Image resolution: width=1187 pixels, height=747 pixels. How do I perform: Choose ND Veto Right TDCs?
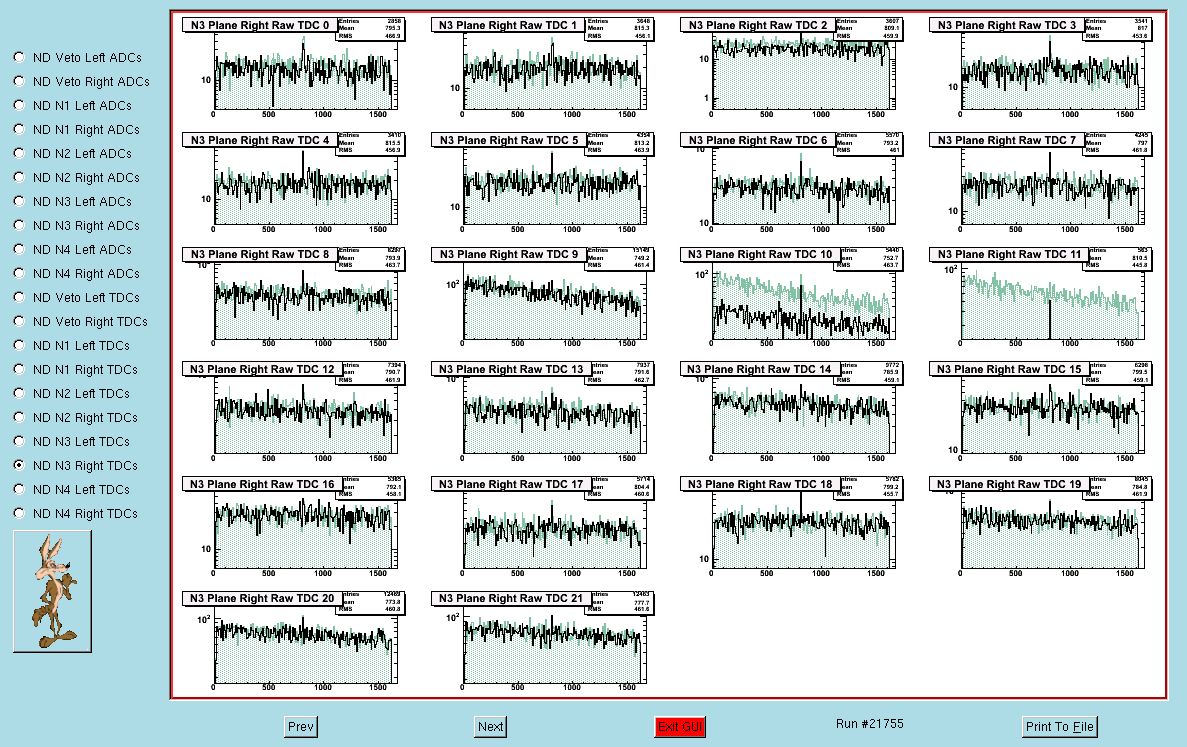point(19,321)
